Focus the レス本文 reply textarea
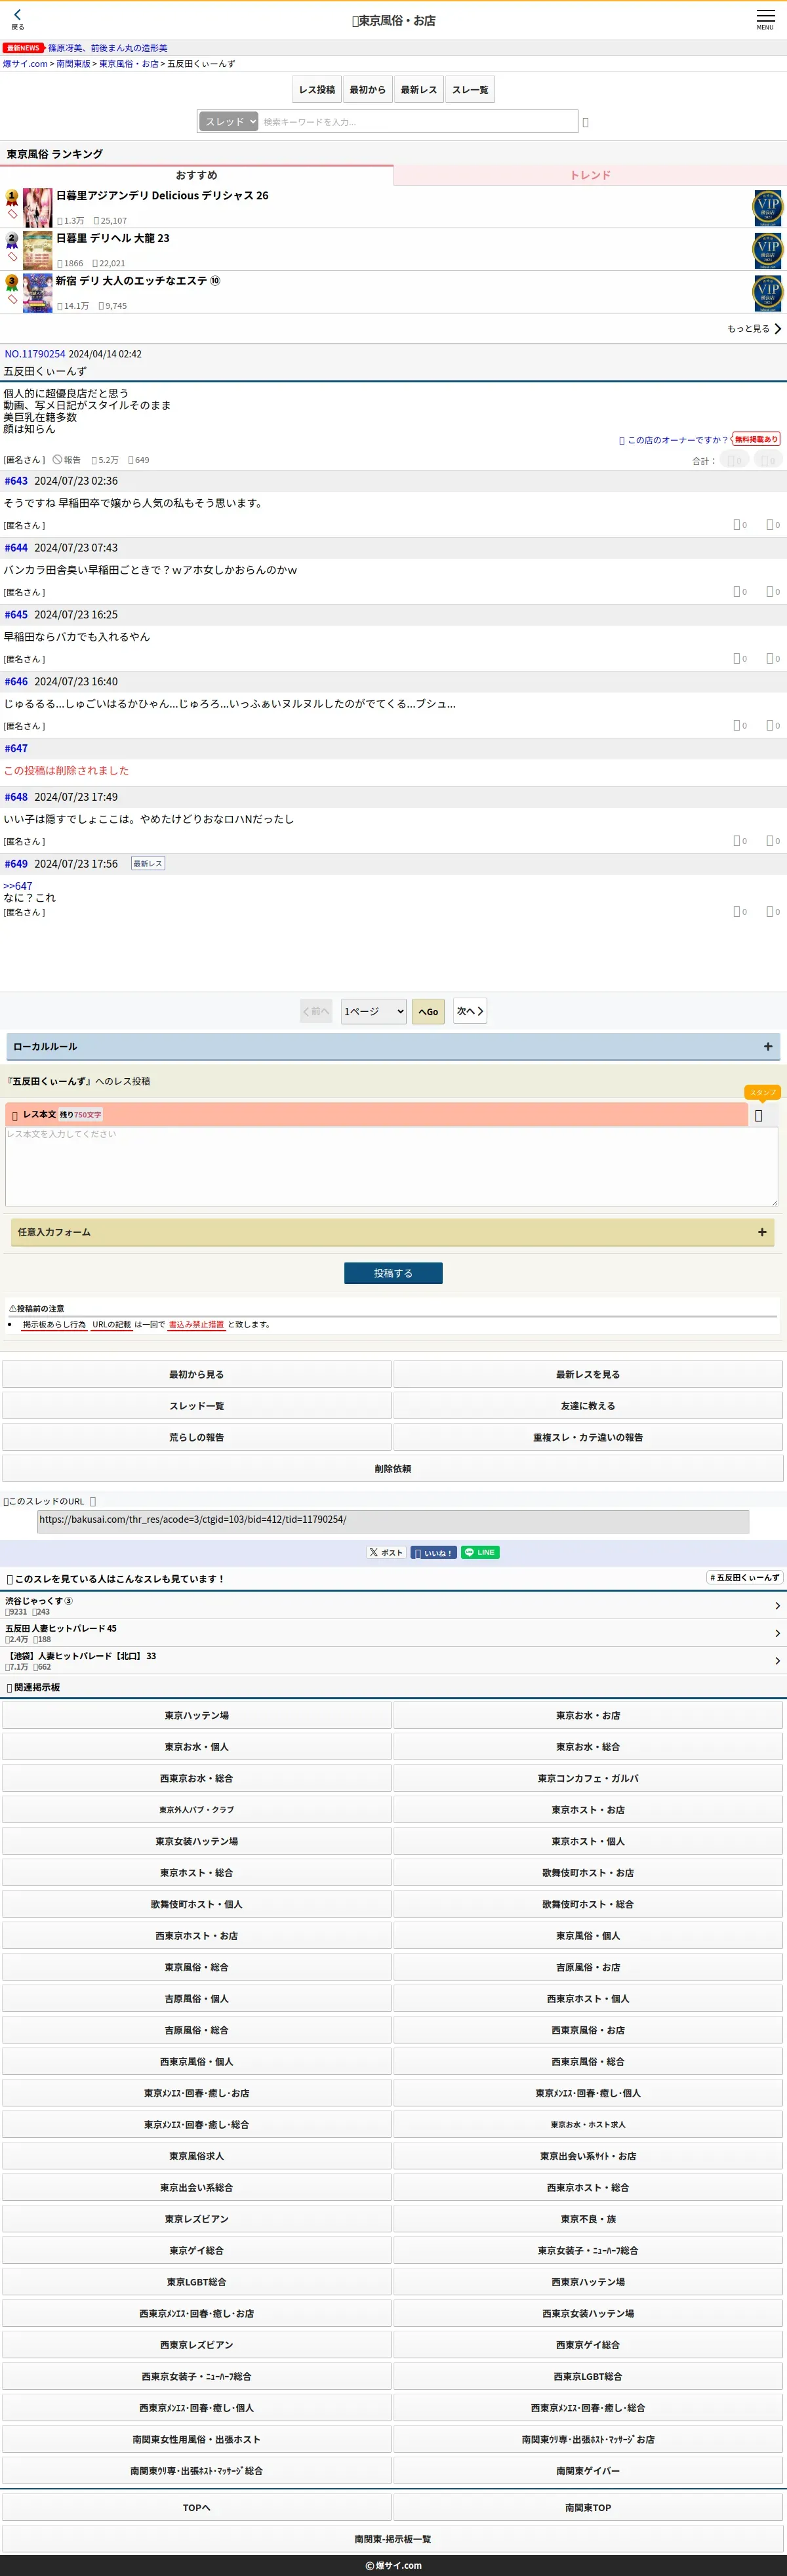Screen dimensions: 787x2576 coord(391,1166)
